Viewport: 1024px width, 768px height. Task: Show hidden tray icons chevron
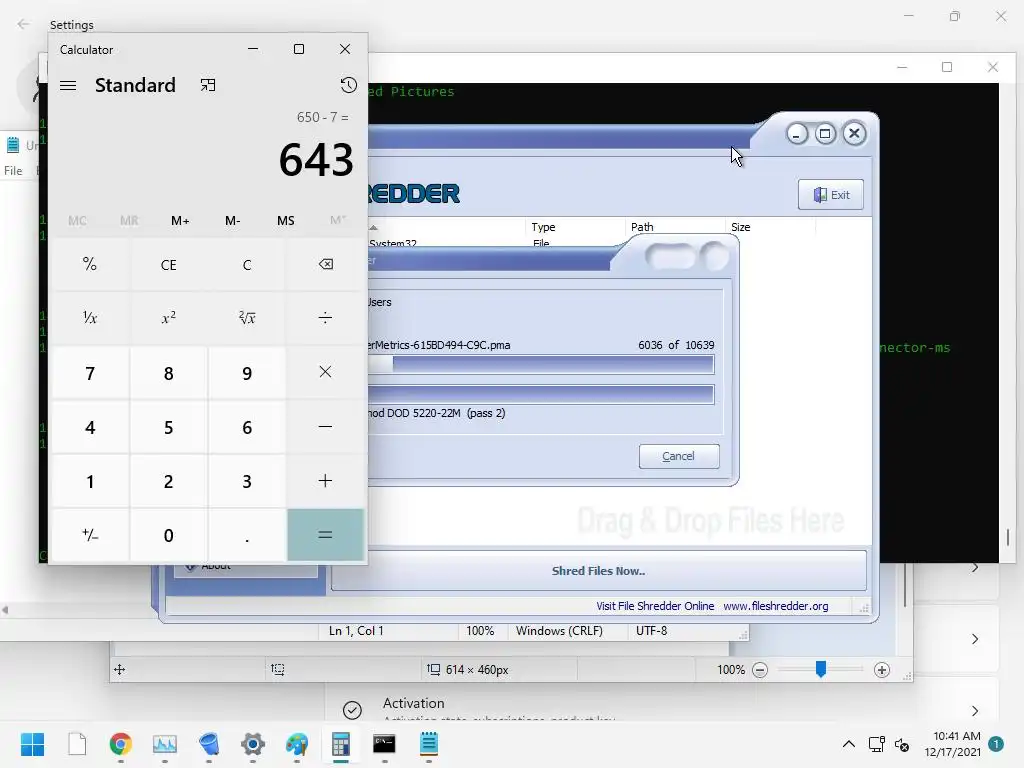click(848, 744)
